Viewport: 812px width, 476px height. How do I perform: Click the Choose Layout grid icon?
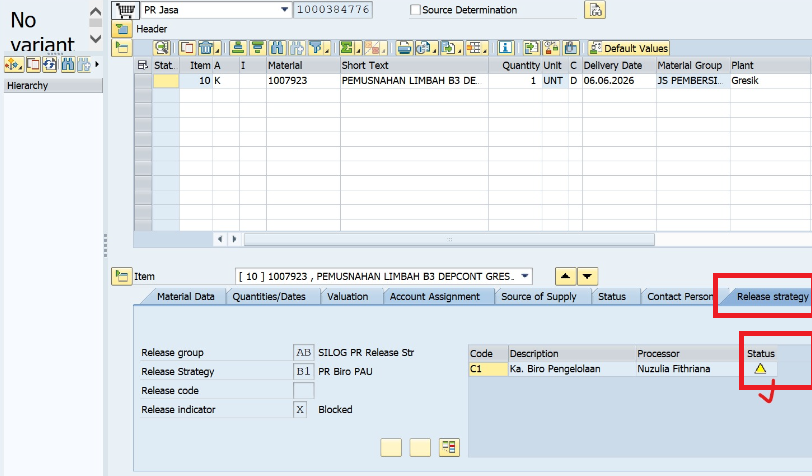pyautogui.click(x=476, y=48)
